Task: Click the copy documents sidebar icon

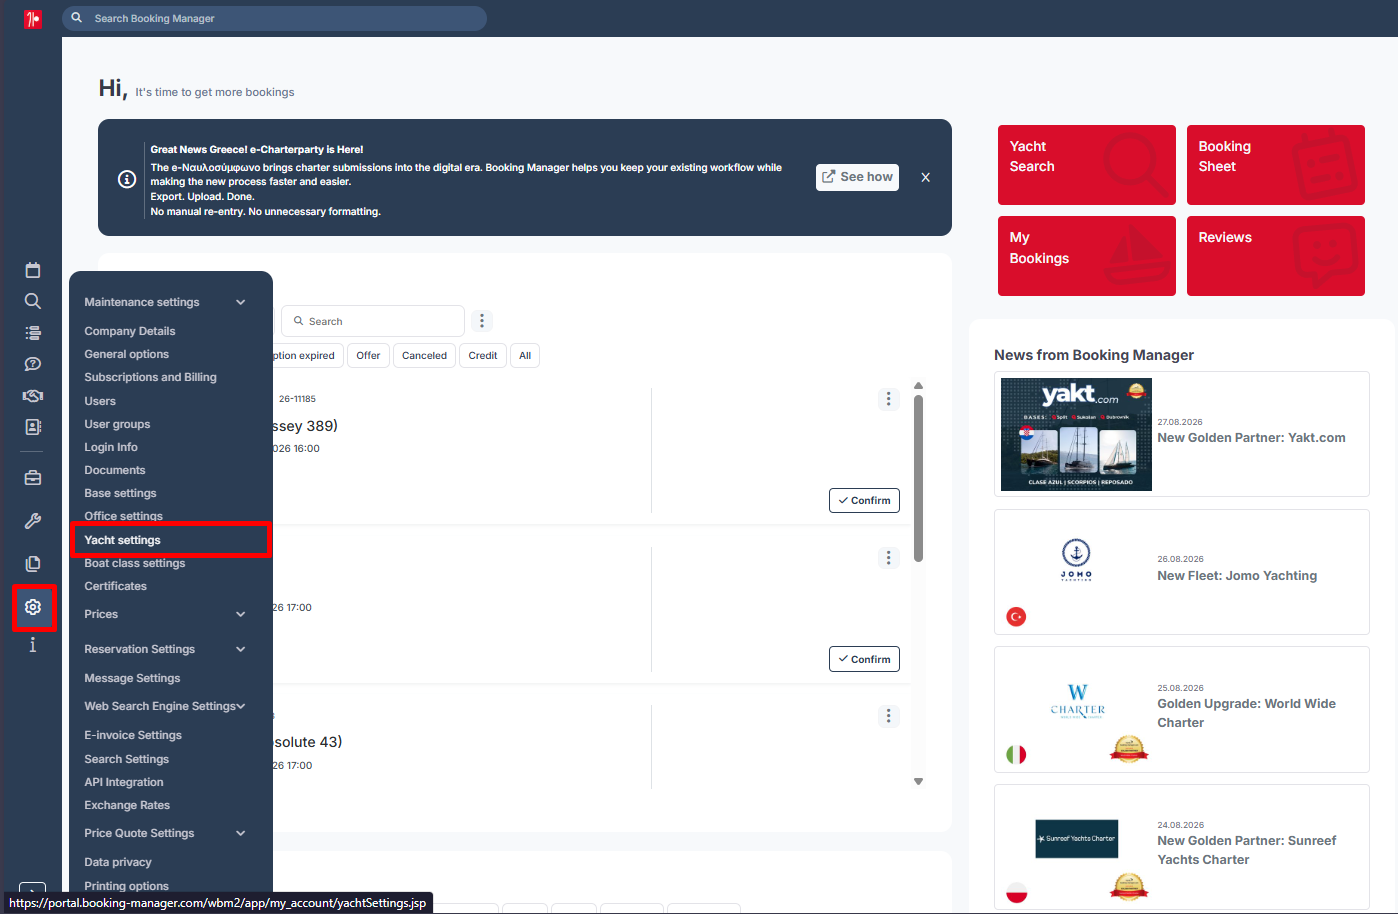Action: click(x=33, y=564)
